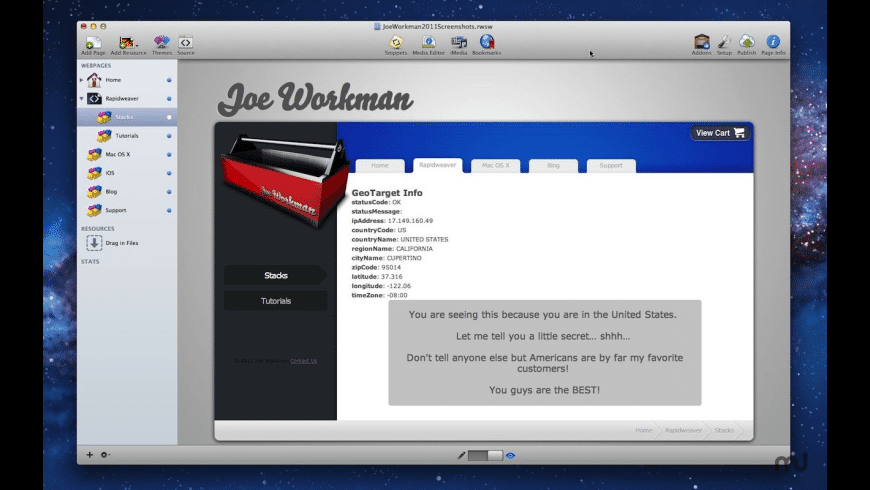Viewport: 870px width, 490px height.
Task: Switch to preview mode eye icon
Action: [x=510, y=456]
